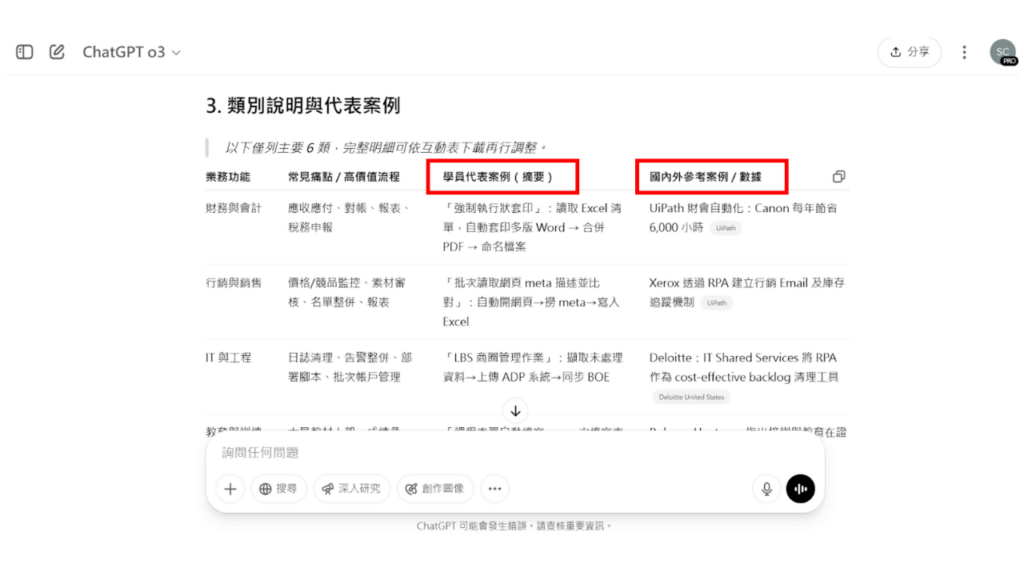
Task: Open the SC profile avatar
Action: [1003, 52]
